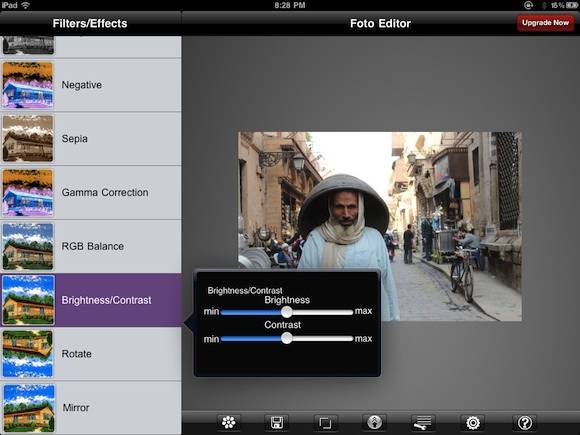Tap the battery indicator in status bar

pyautogui.click(x=571, y=5)
